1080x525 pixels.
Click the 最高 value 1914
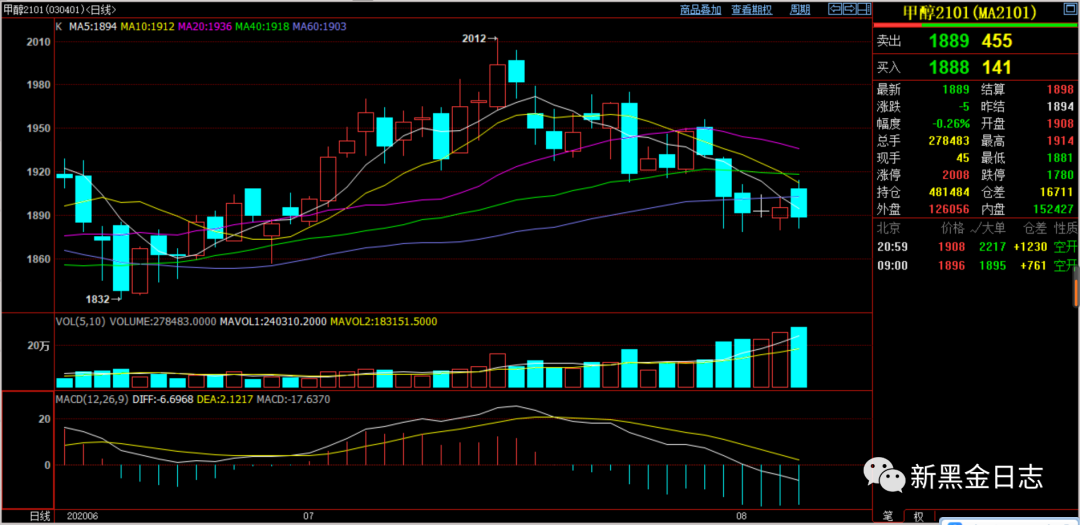click(x=1059, y=141)
